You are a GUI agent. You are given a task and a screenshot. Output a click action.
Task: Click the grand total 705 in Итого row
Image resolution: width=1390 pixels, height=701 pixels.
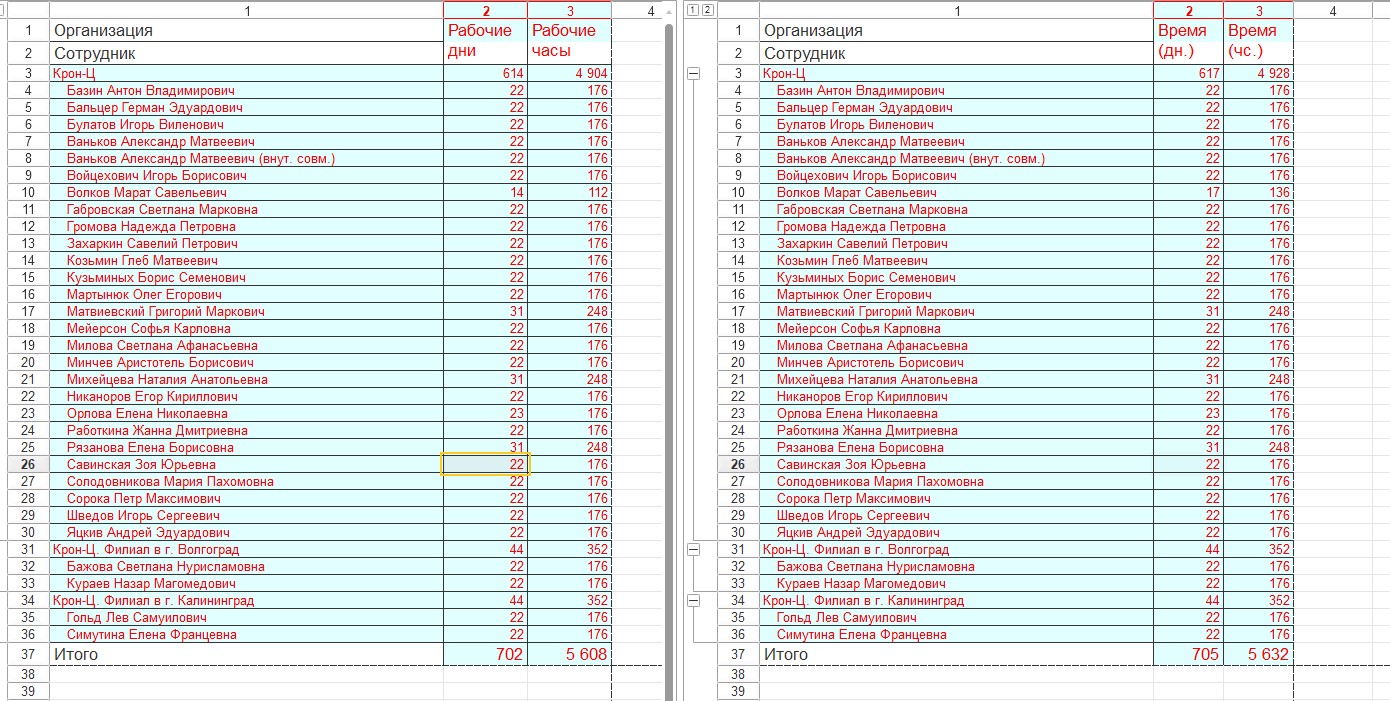pos(1188,654)
